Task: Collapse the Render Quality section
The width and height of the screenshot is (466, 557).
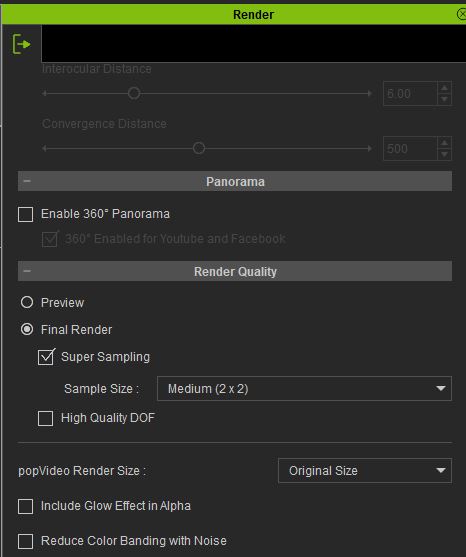Action: (27, 271)
